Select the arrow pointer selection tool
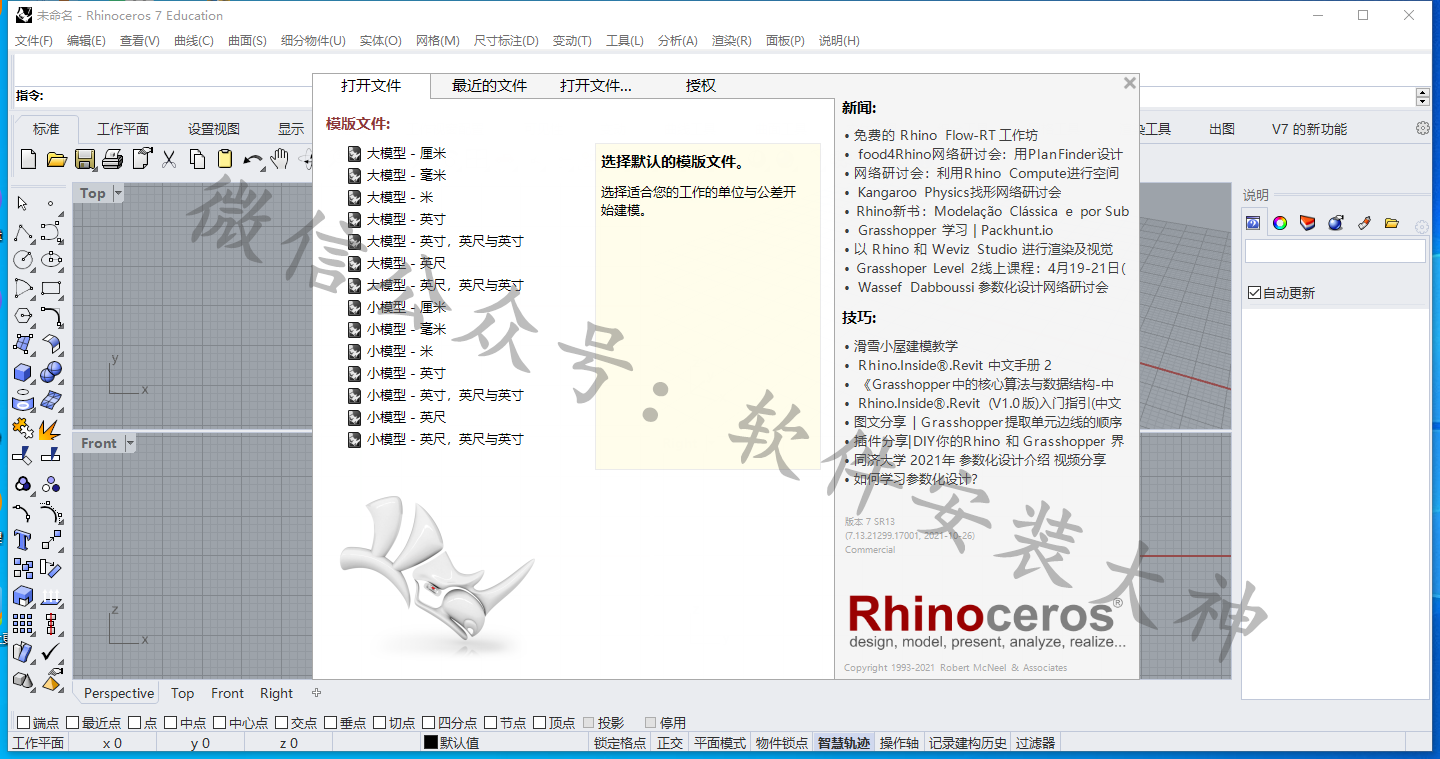Screen dimensions: 1440x759 [x=23, y=203]
